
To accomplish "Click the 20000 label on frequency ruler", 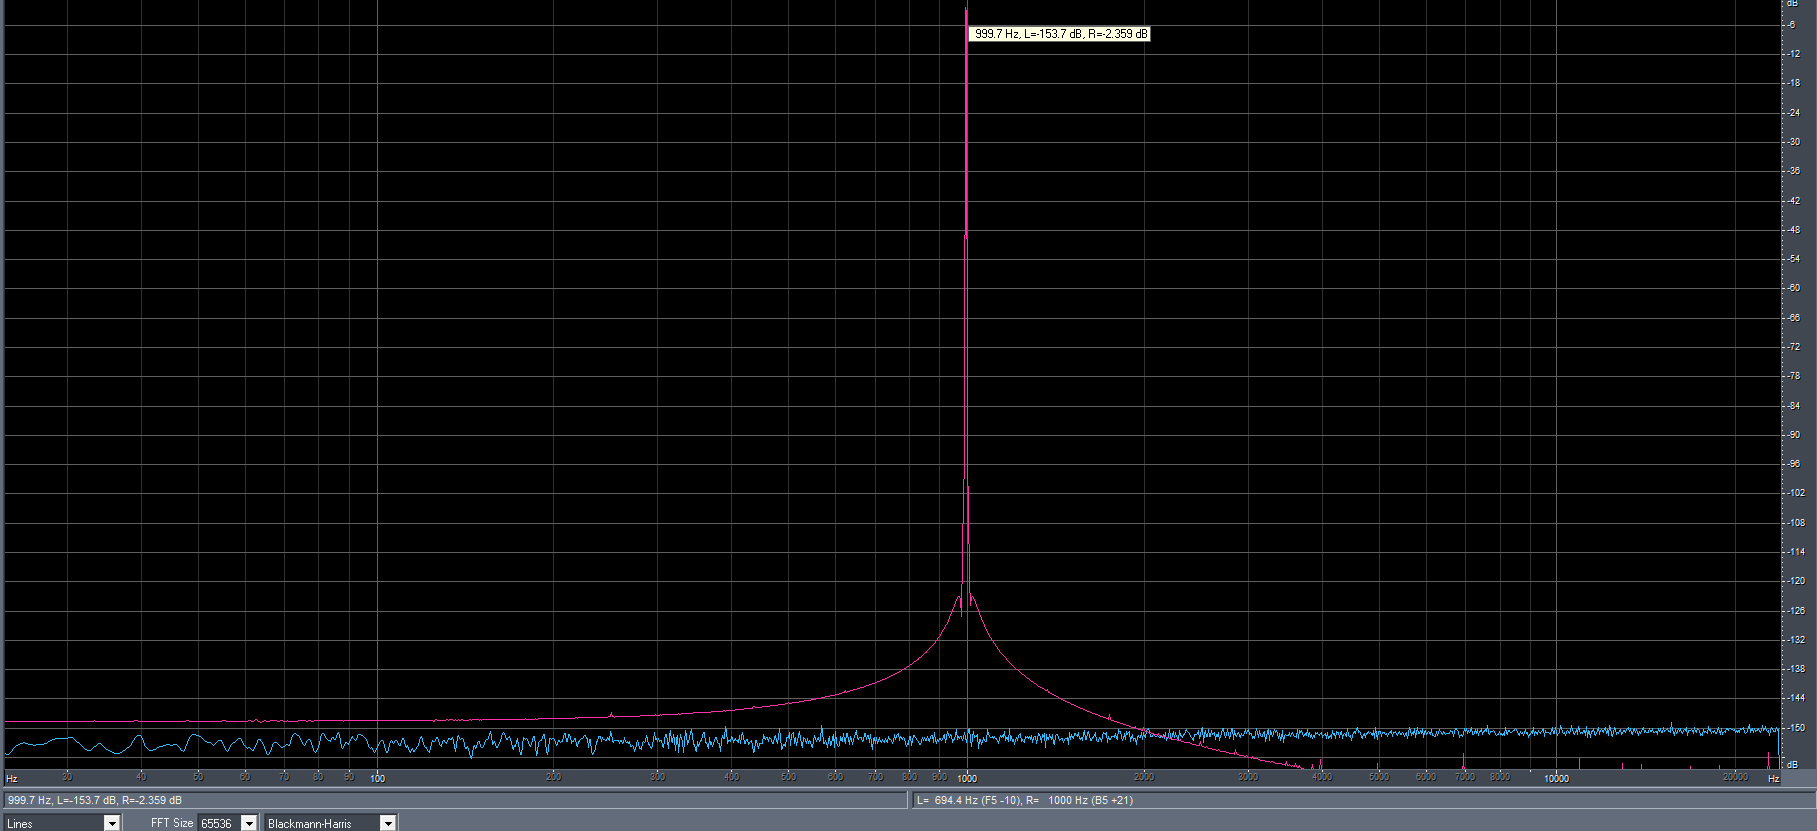I will (1735, 776).
